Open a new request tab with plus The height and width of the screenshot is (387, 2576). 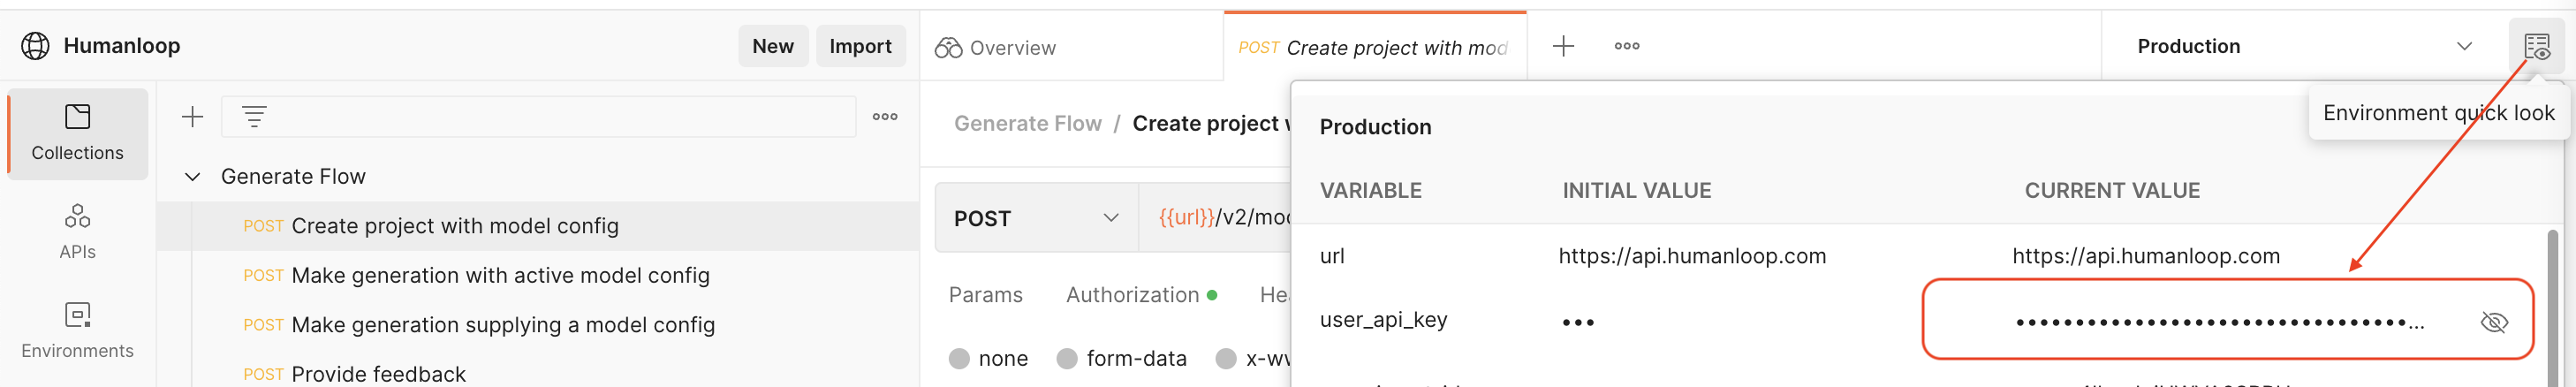tap(1563, 46)
